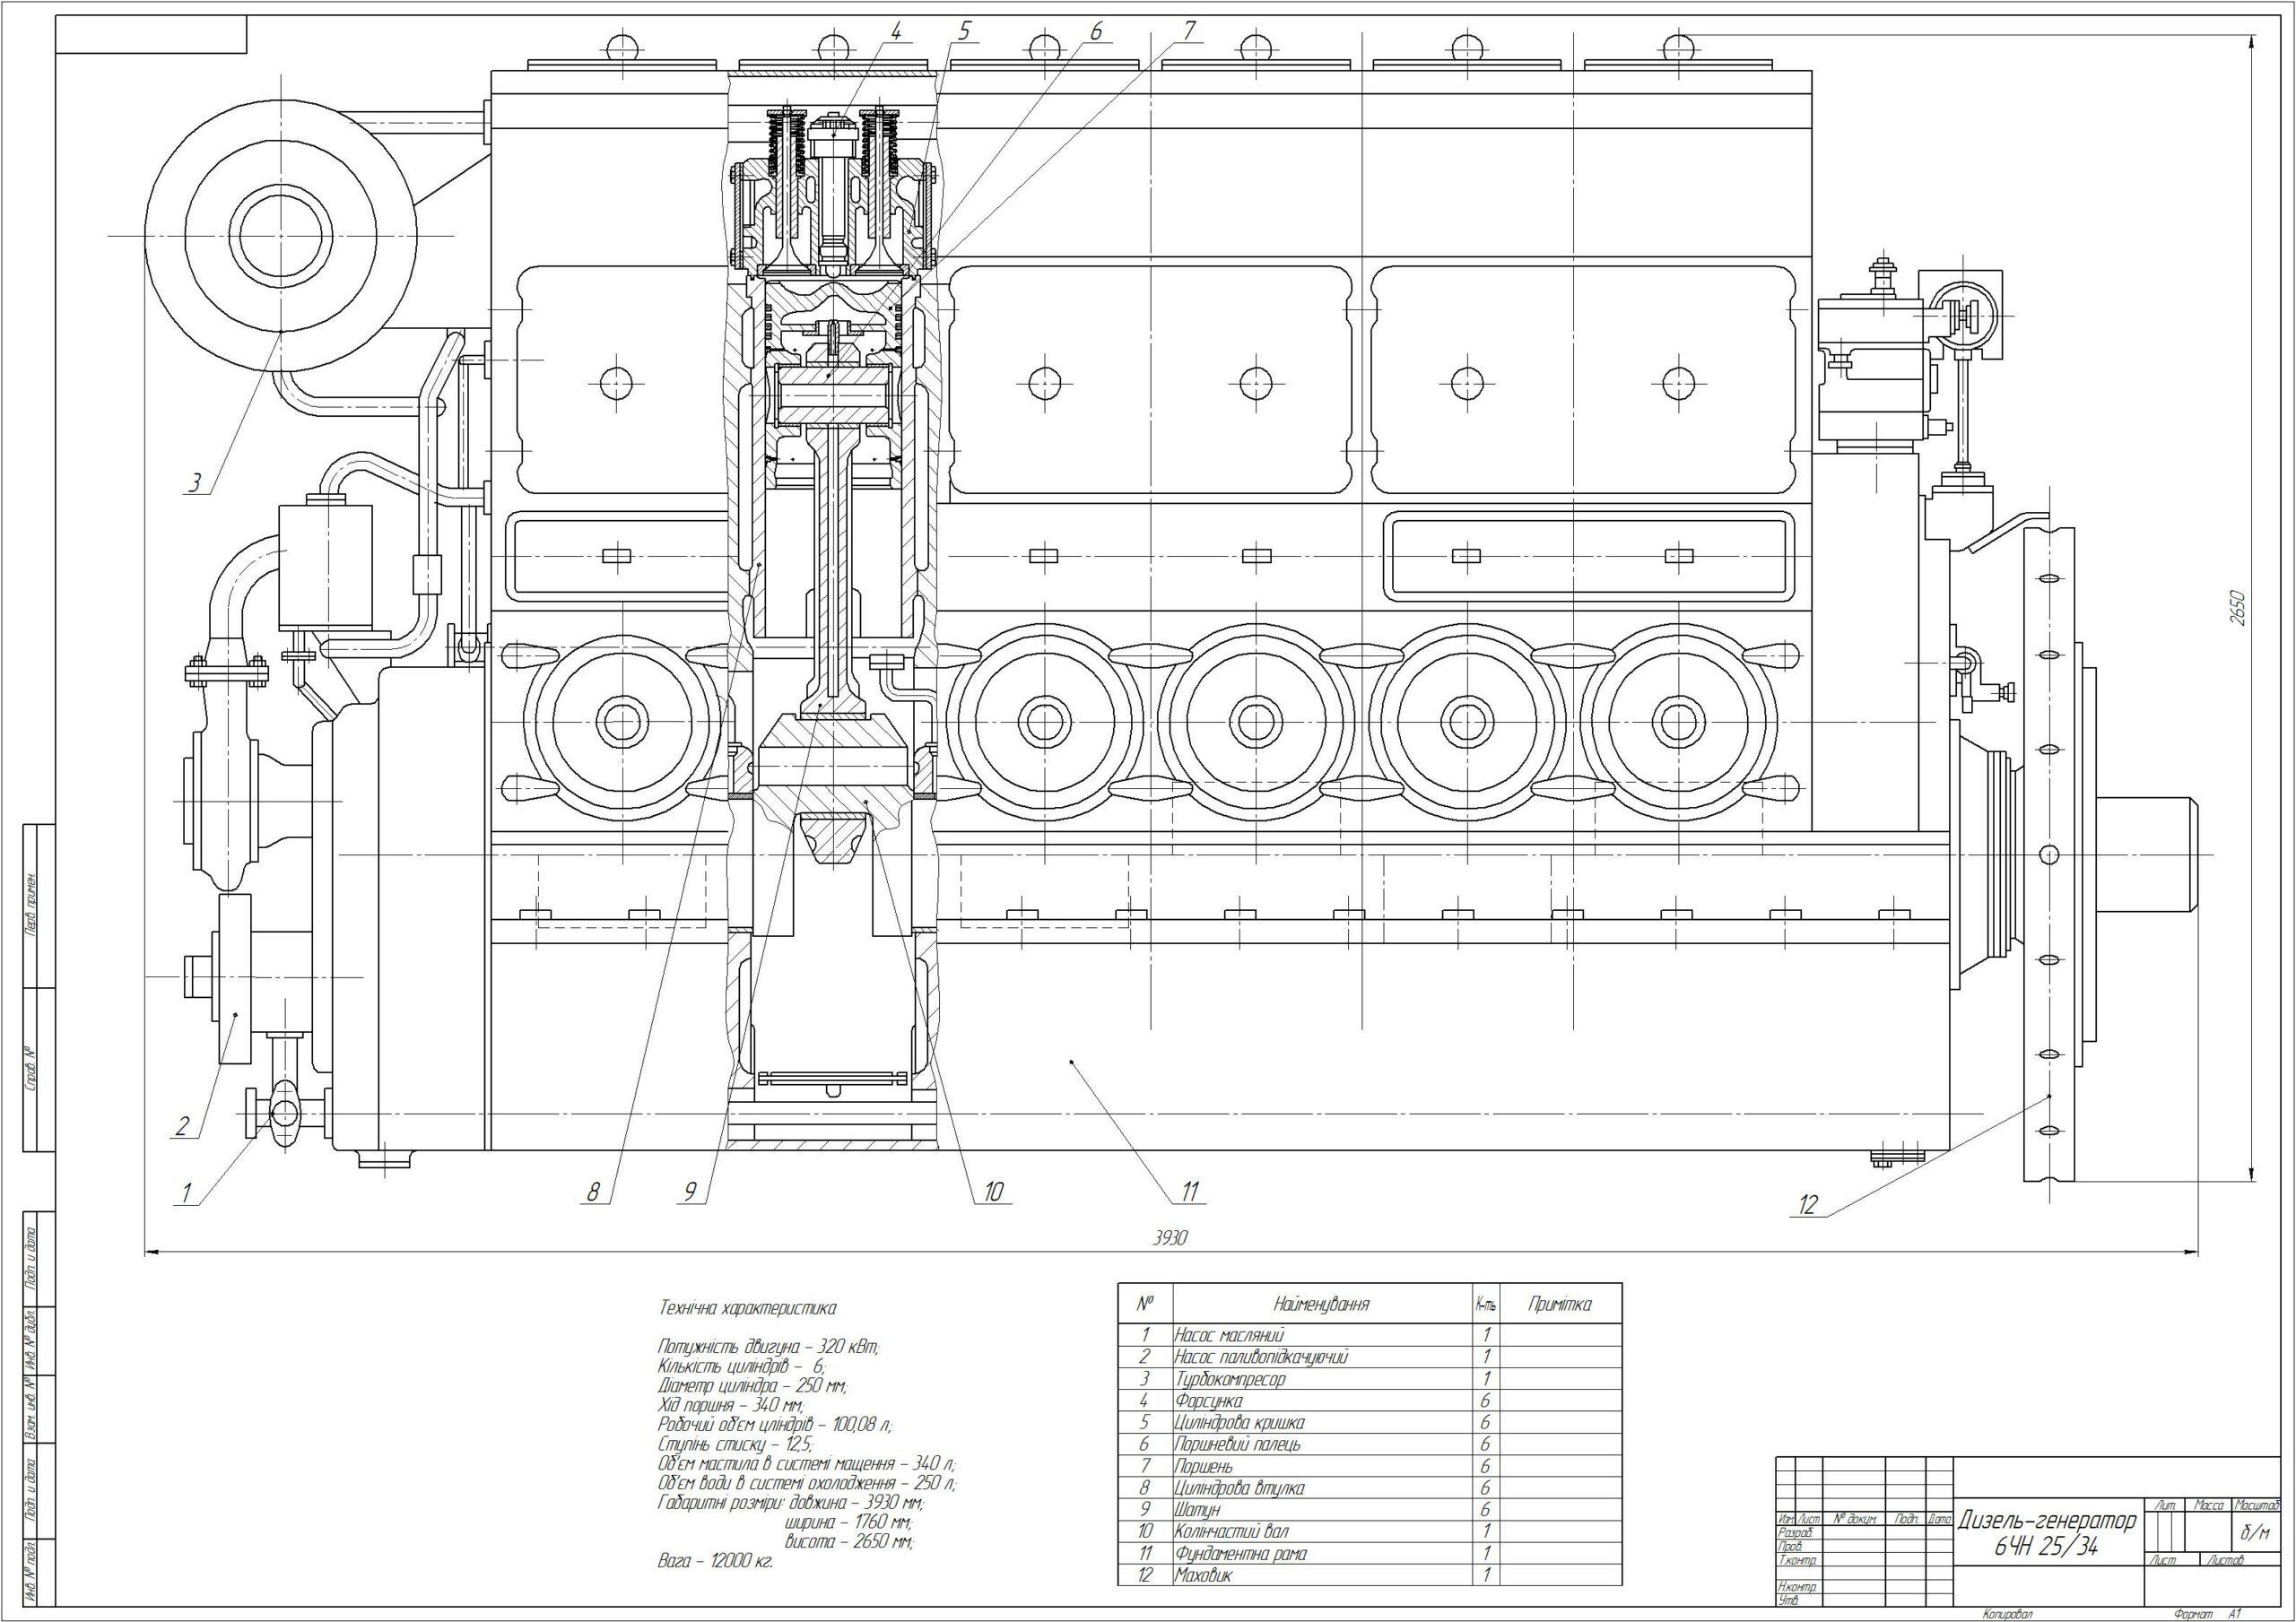Image resolution: width=2296 pixels, height=1622 pixels.
Task: Click callout number 4 above the injector
Action: tap(895, 31)
